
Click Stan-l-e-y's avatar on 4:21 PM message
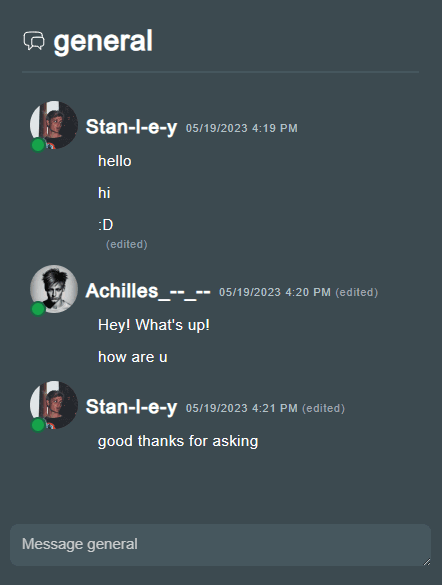54,405
